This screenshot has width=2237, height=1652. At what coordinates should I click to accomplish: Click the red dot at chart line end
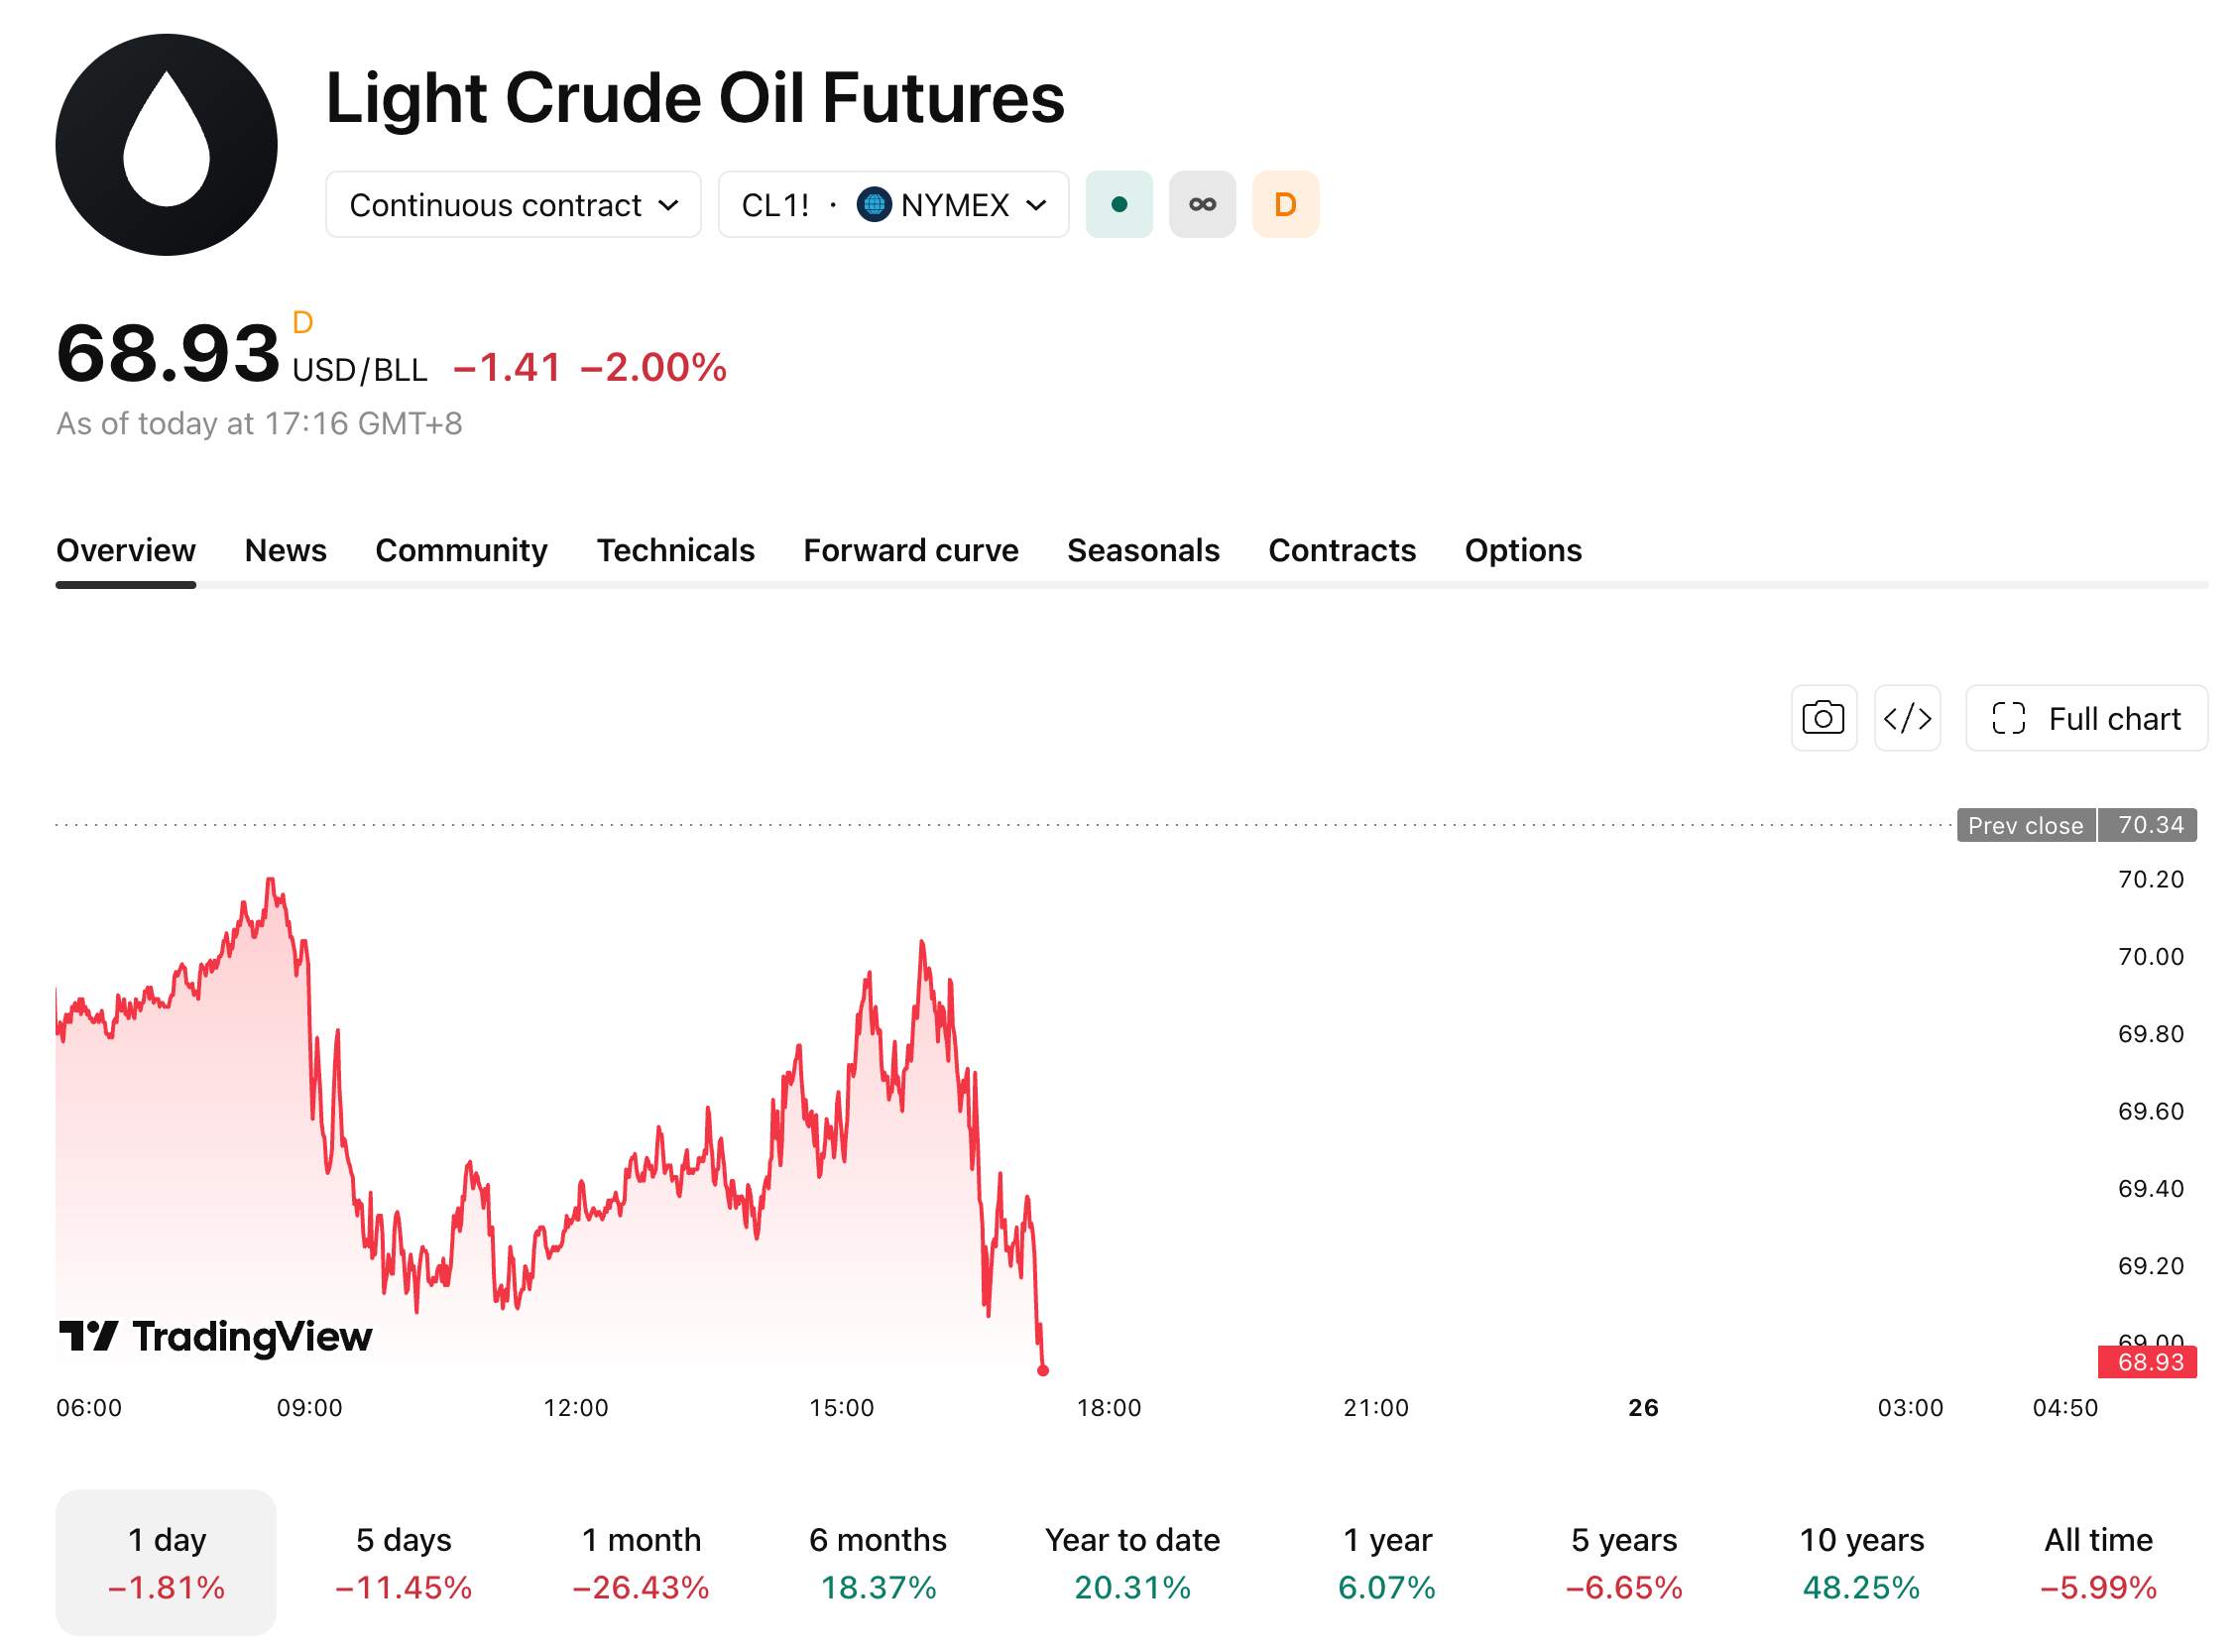[1044, 1372]
